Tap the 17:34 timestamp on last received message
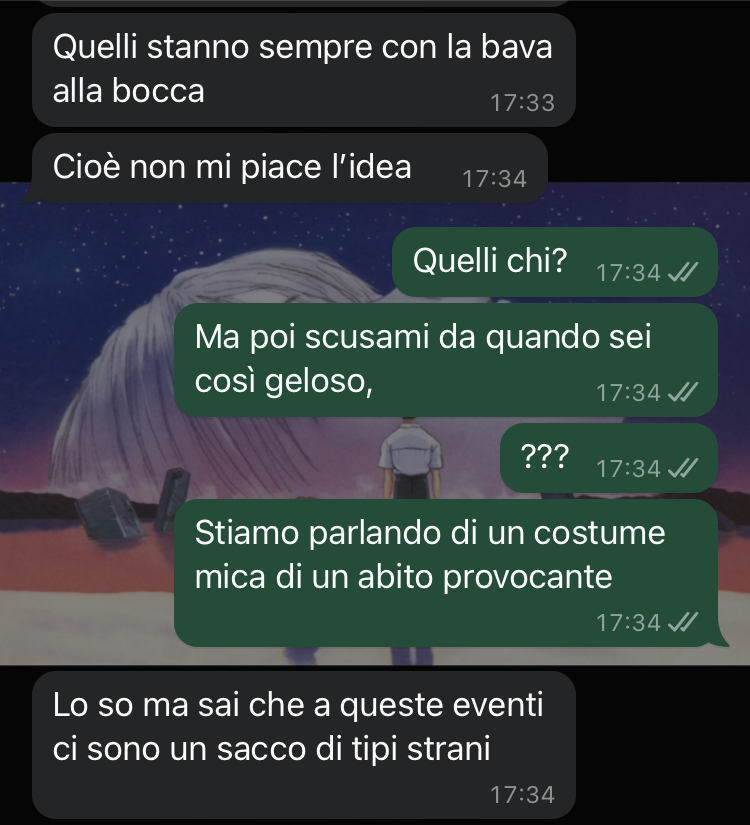 pos(522,794)
